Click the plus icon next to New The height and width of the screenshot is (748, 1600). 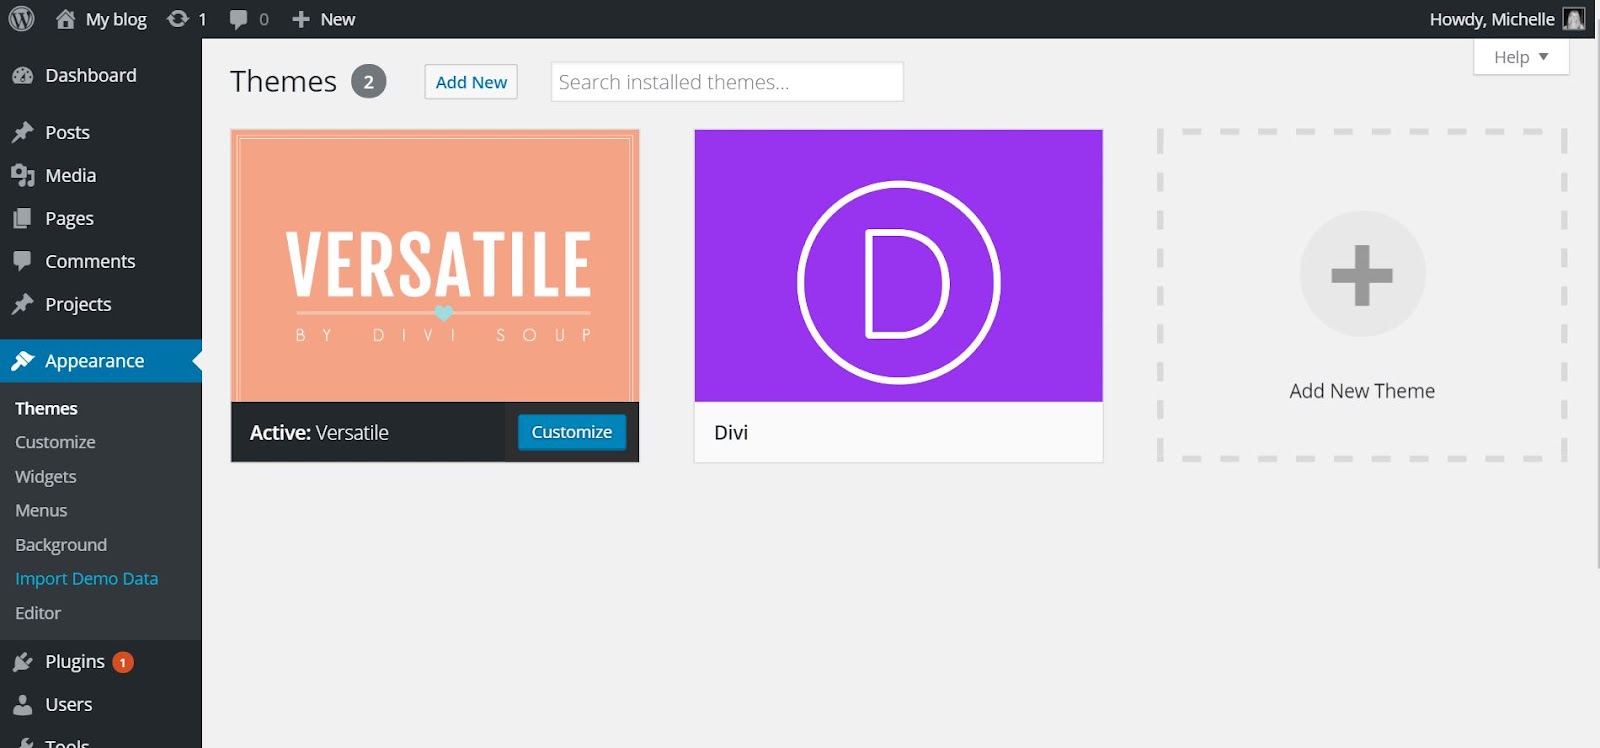pyautogui.click(x=300, y=19)
